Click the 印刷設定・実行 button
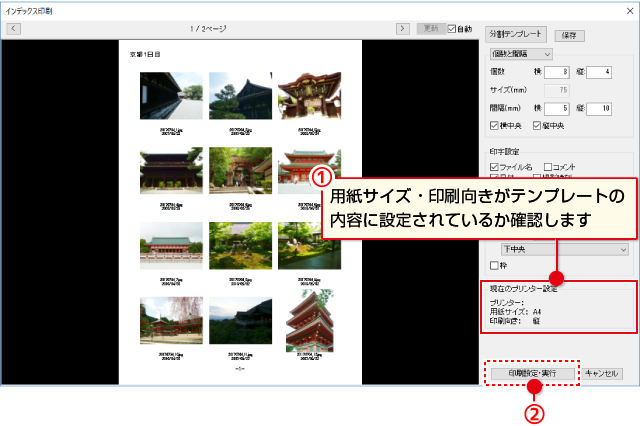Viewport: 640px width, 426px height. (531, 373)
